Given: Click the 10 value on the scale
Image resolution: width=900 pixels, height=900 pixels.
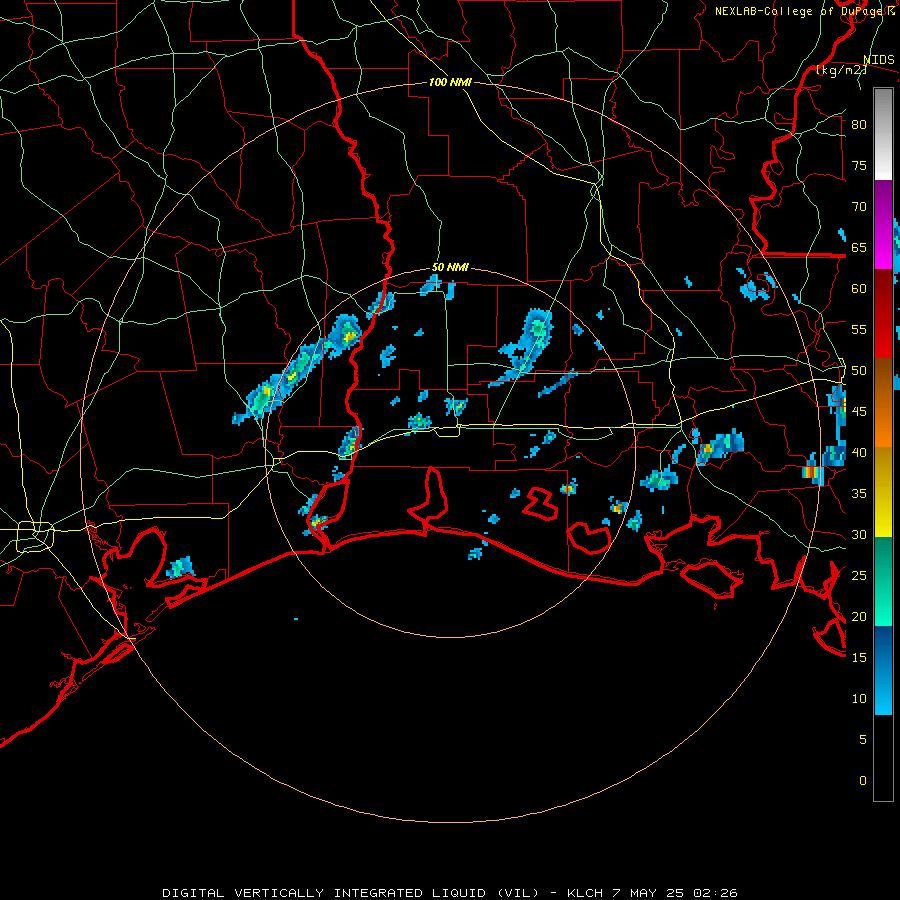Looking at the screenshot, I should (x=859, y=699).
